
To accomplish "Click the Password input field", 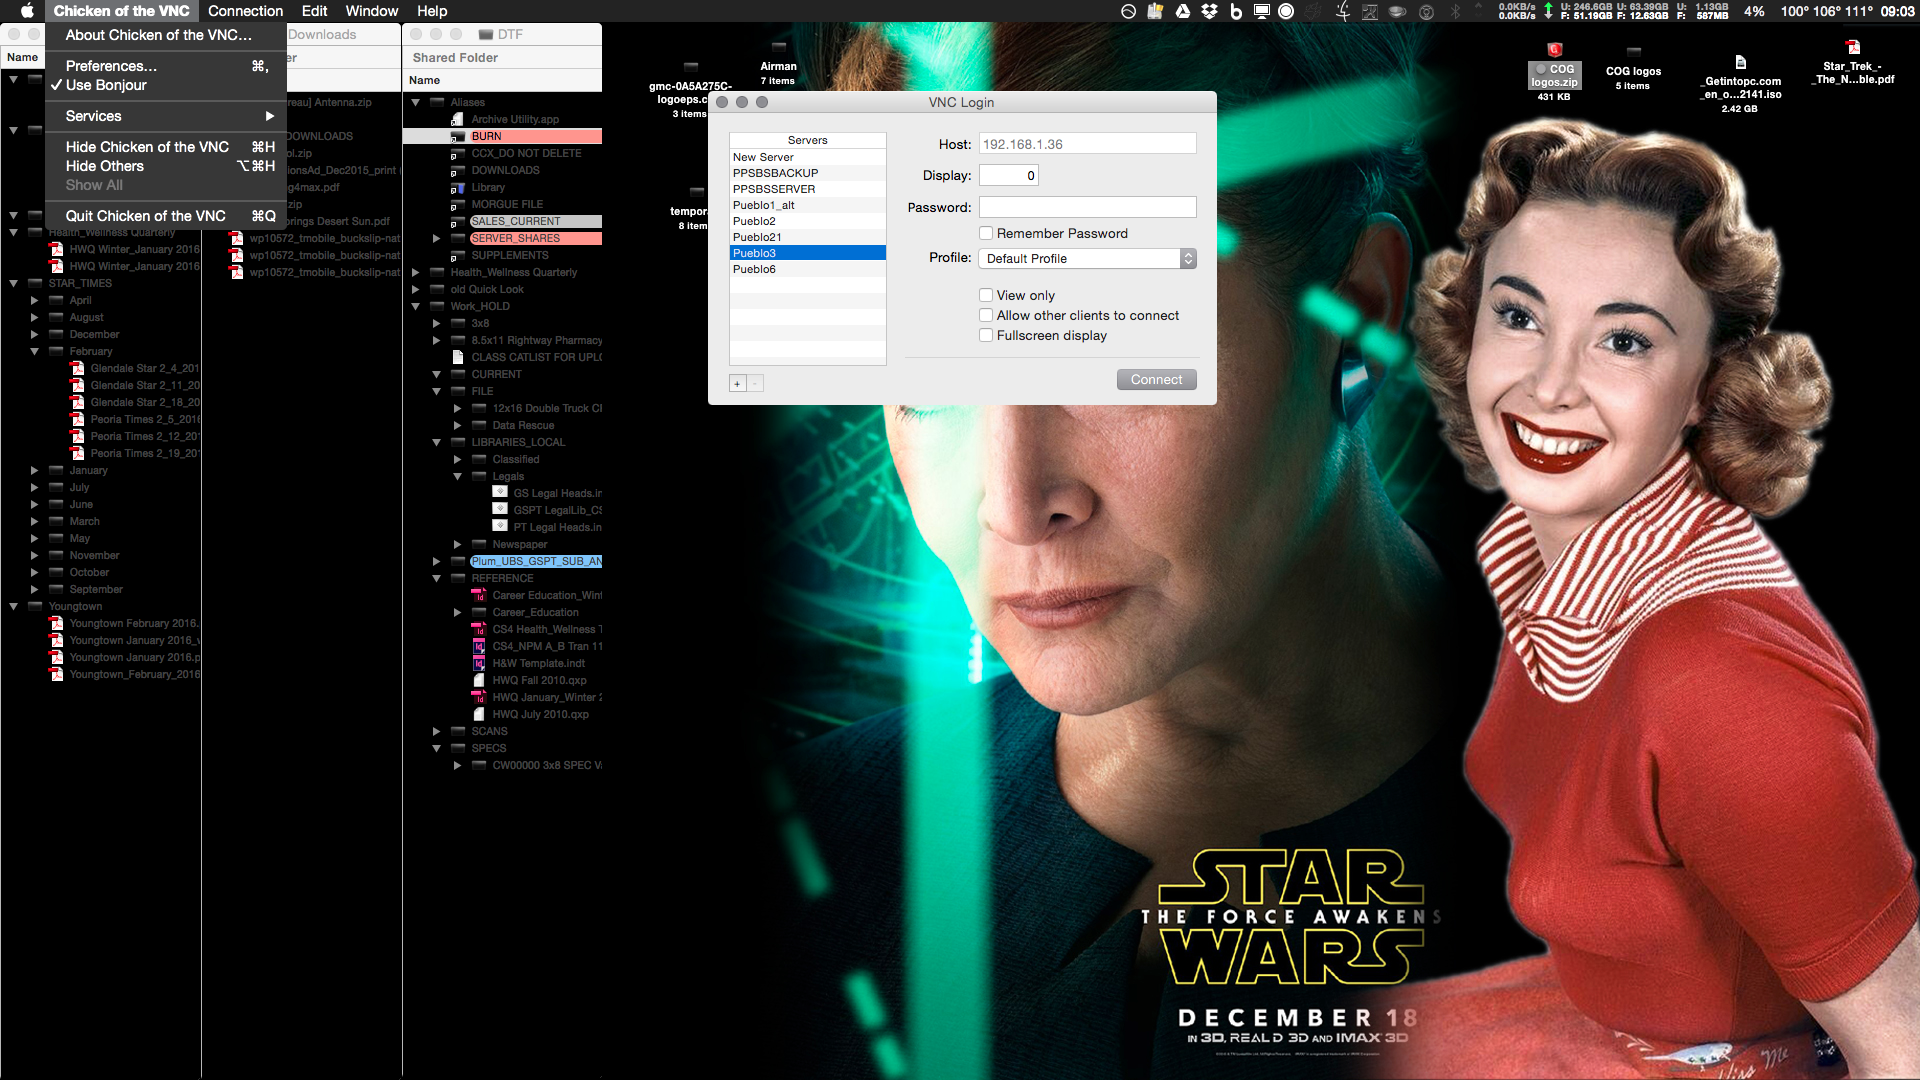I will coord(1087,207).
